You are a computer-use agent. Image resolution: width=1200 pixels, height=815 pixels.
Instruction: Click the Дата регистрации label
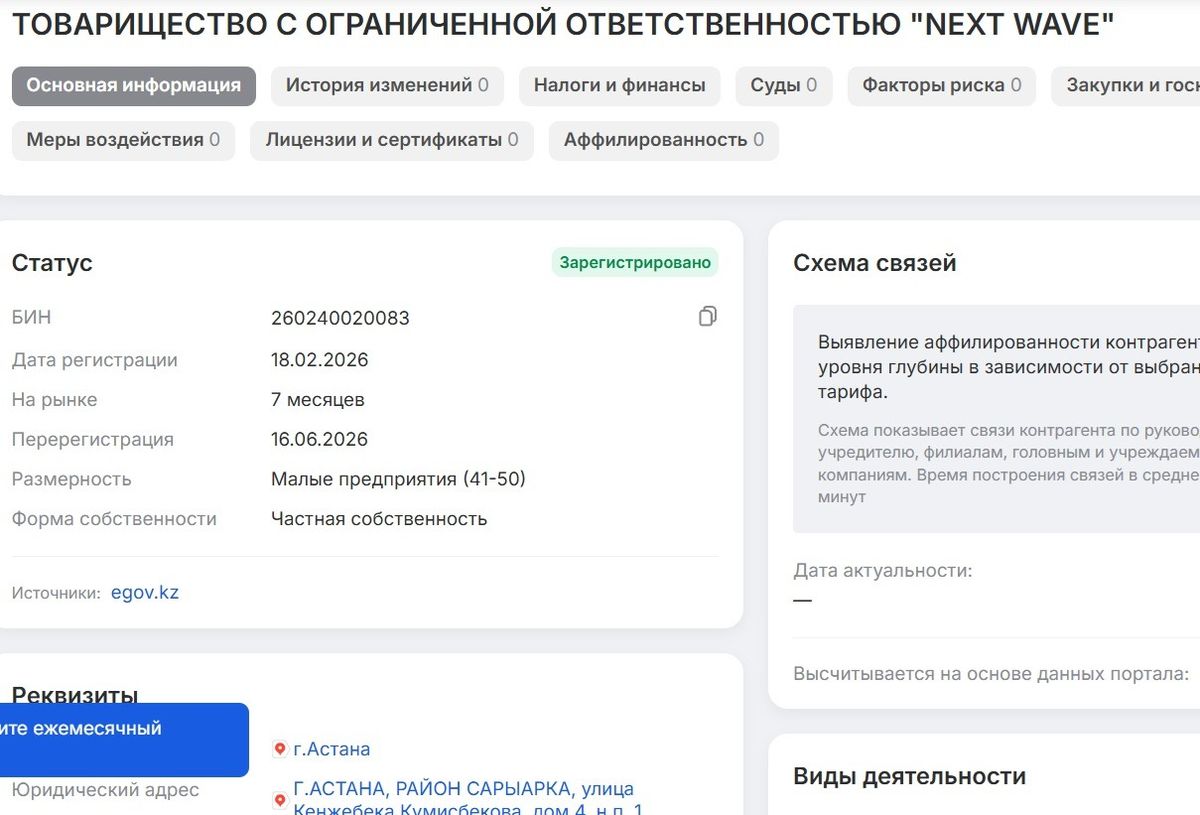pyautogui.click(x=95, y=360)
